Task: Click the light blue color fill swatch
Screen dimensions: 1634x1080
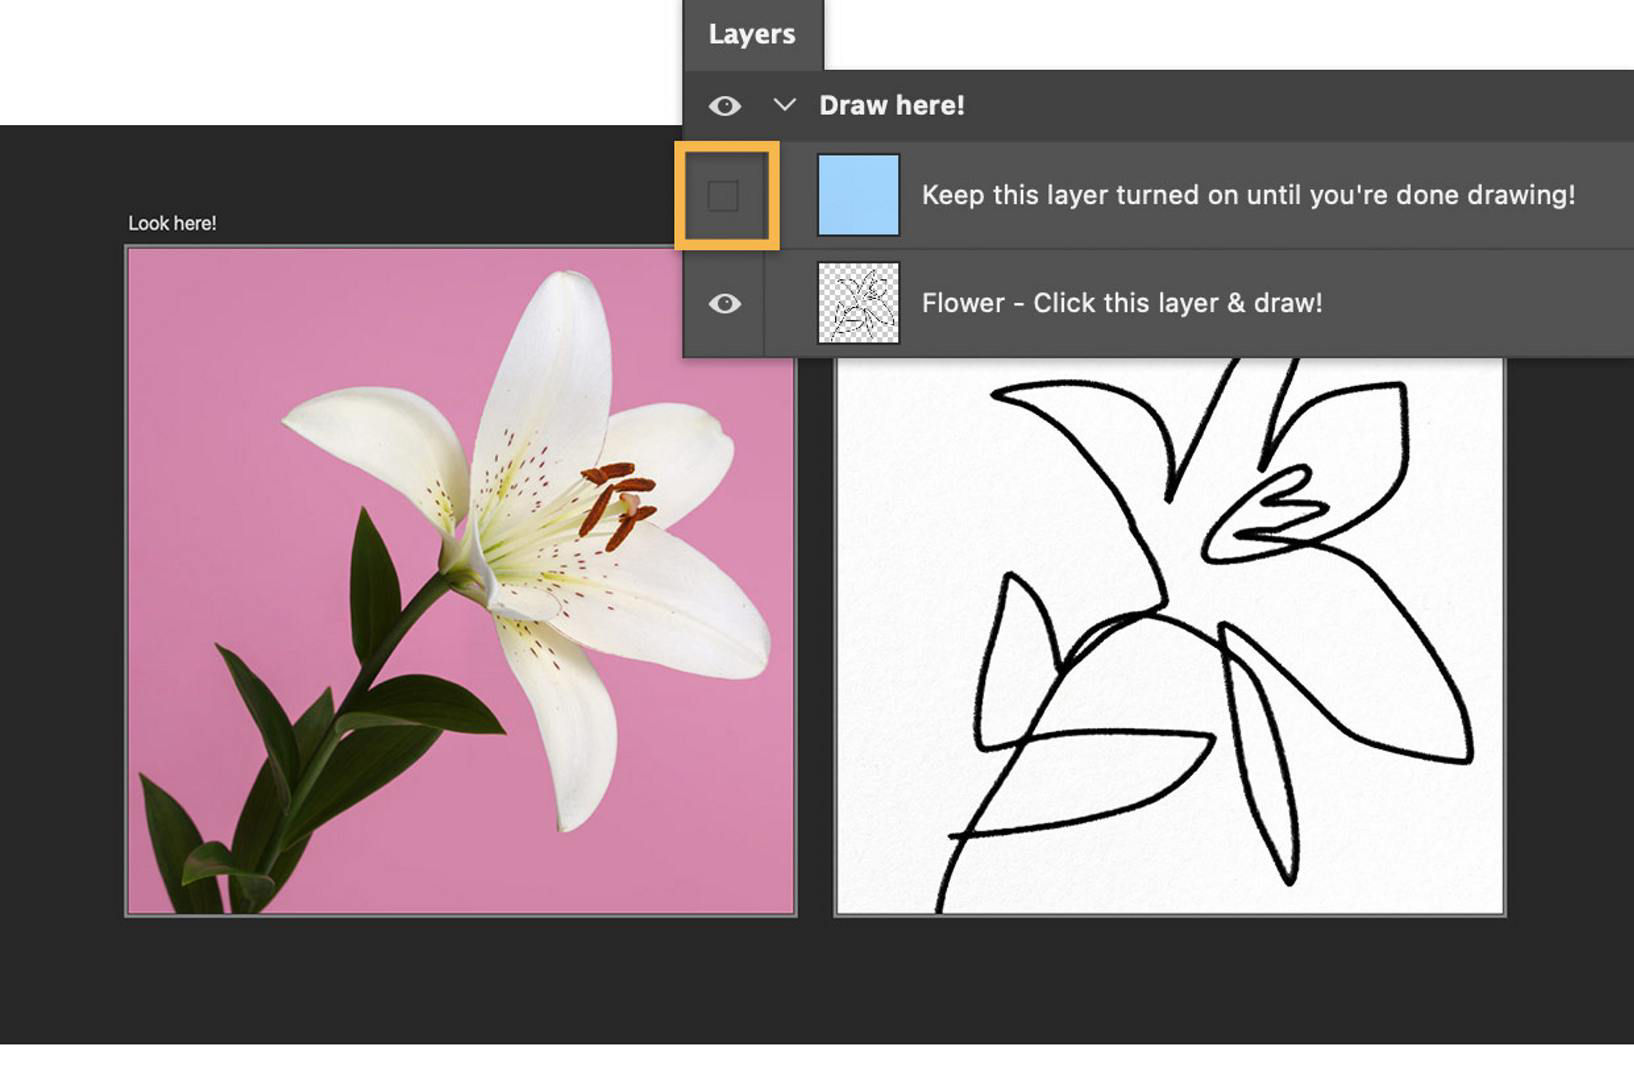Action: pos(858,195)
